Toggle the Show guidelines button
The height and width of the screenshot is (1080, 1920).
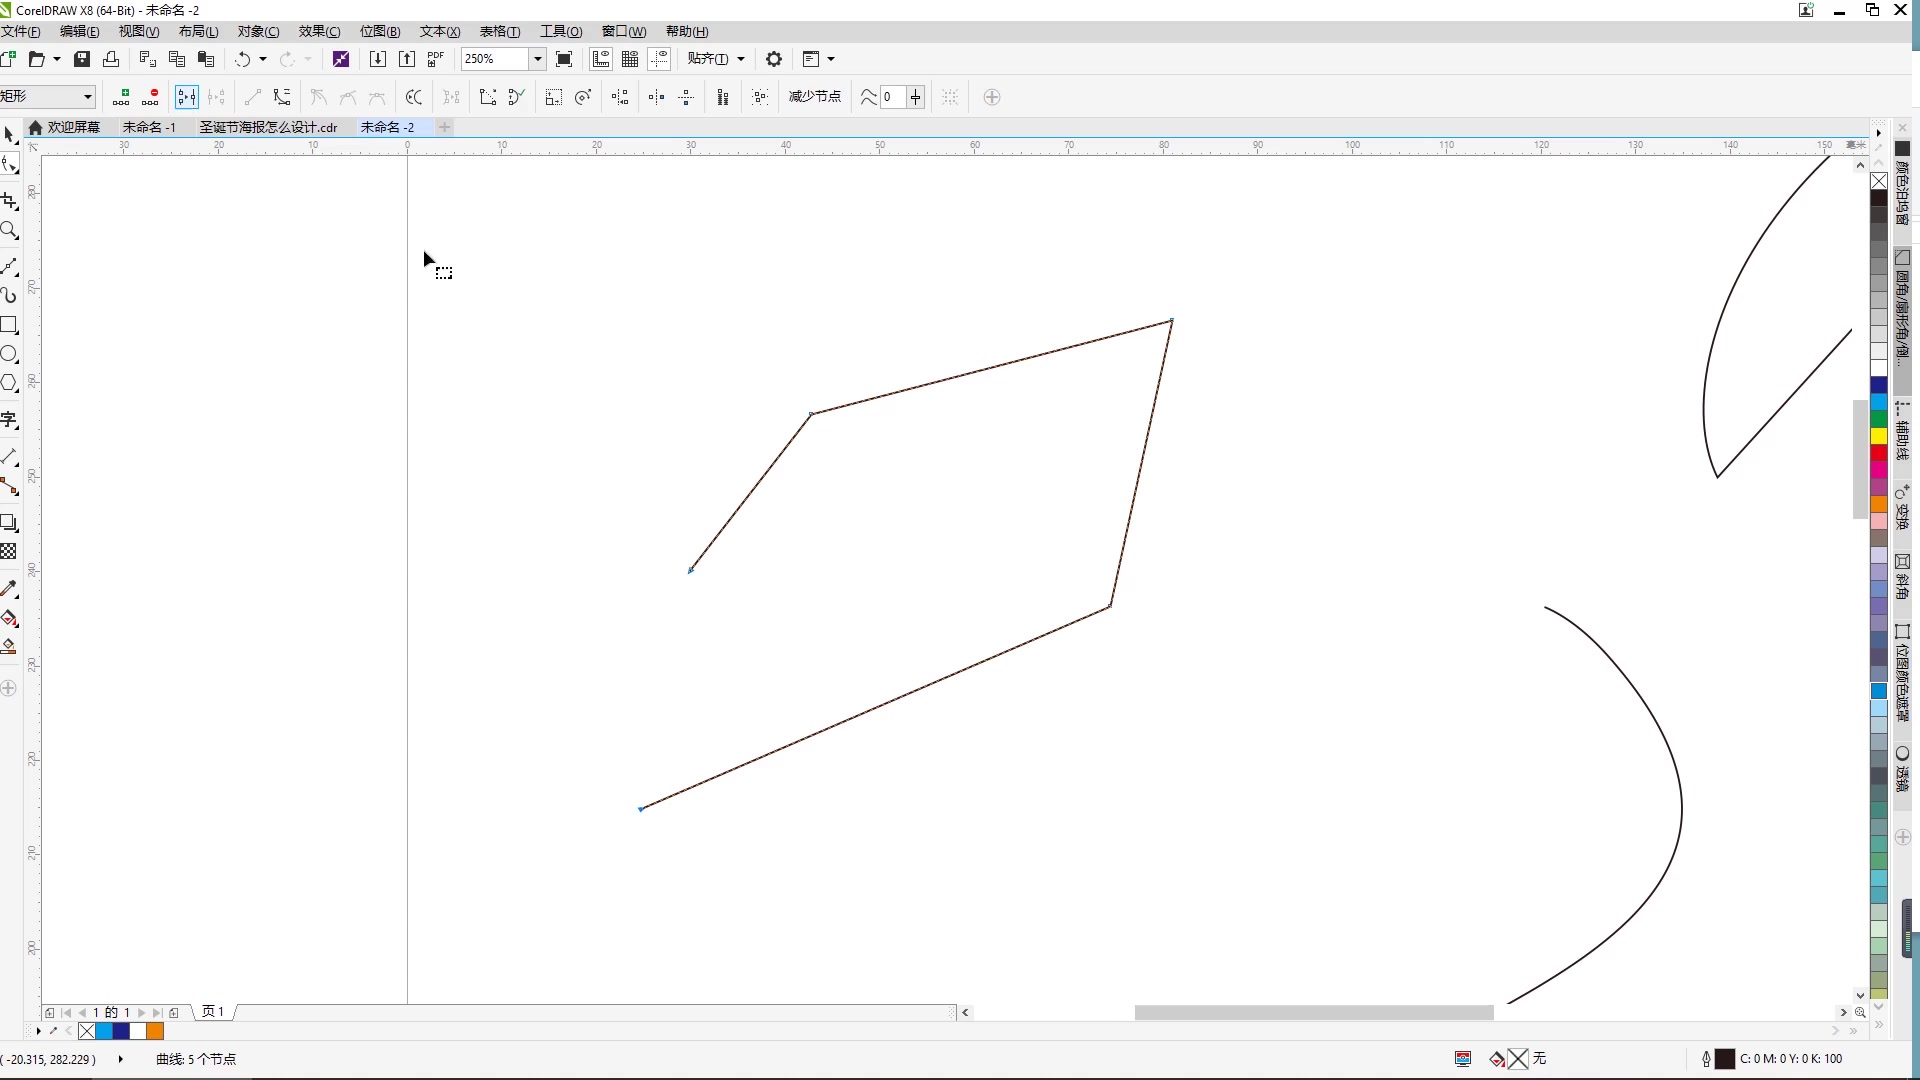pos(659,59)
